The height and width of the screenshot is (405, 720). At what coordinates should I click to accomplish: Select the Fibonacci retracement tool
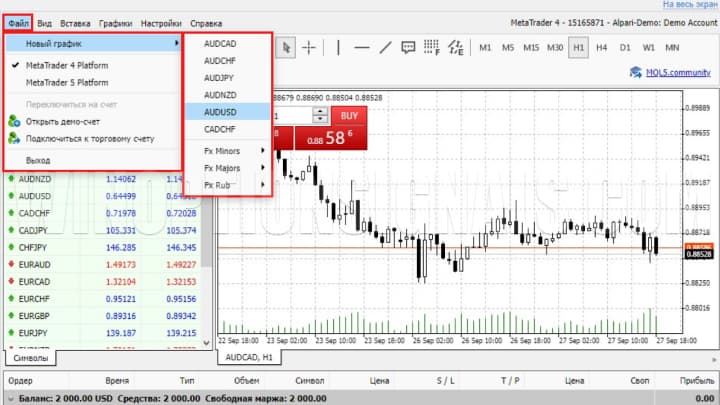pos(432,47)
